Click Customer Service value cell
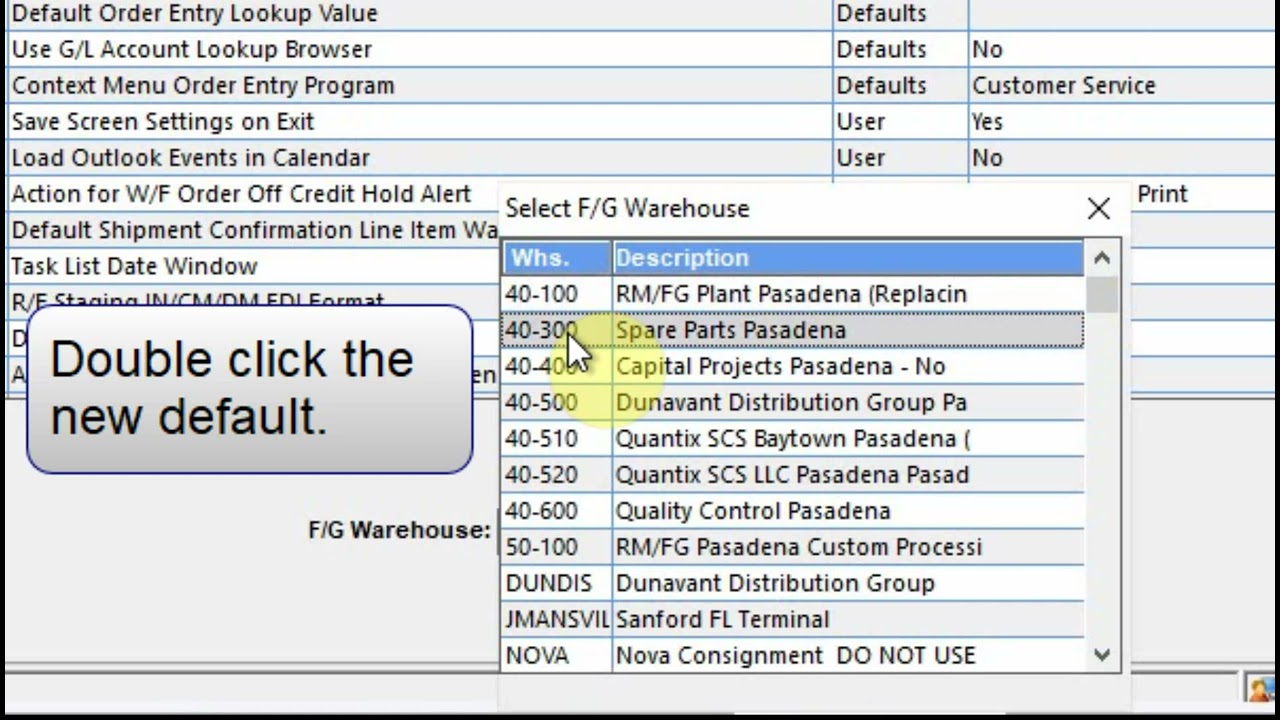This screenshot has height=720, width=1280. click(1124, 86)
